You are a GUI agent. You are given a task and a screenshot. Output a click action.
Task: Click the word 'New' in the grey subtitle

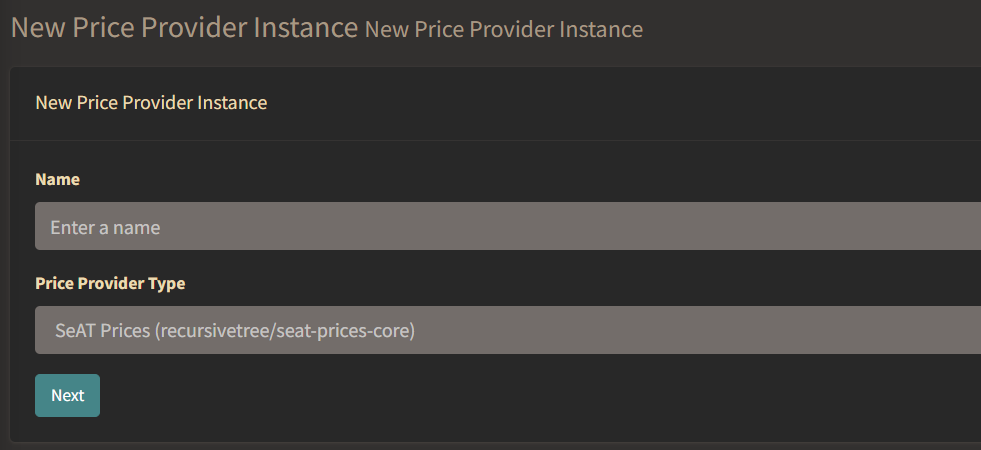click(x=386, y=29)
